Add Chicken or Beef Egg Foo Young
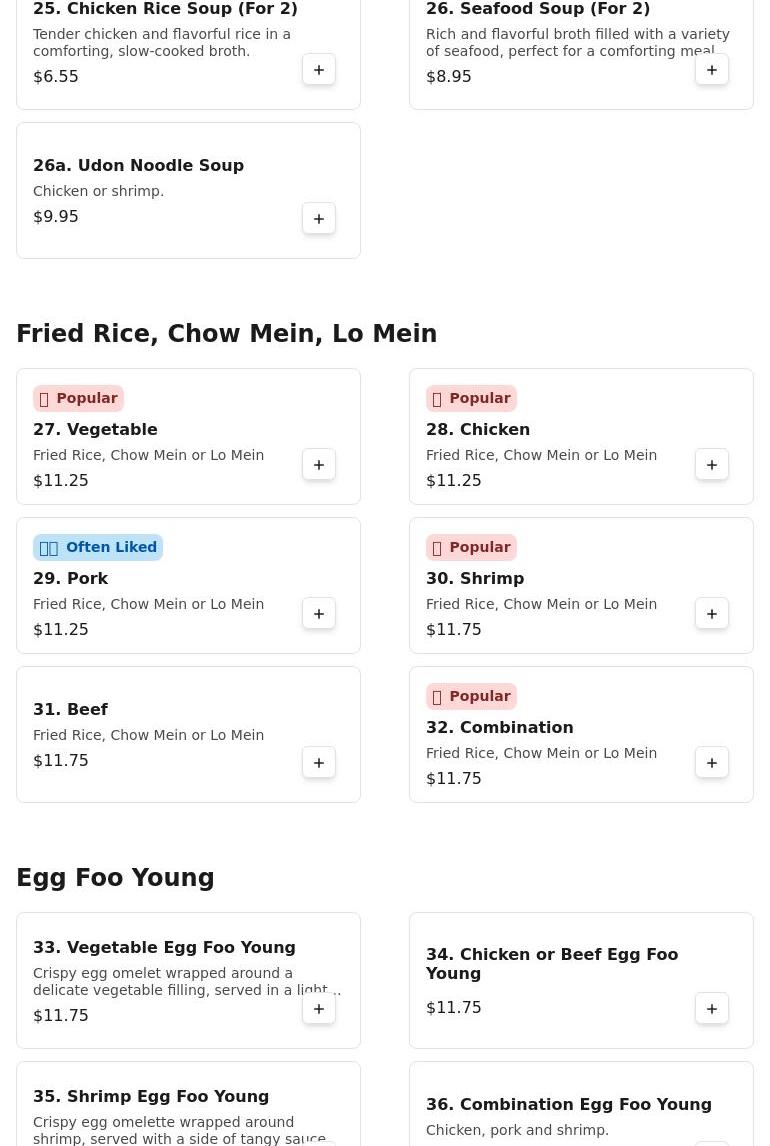Image resolution: width=770 pixels, height=1146 pixels. point(712,1009)
